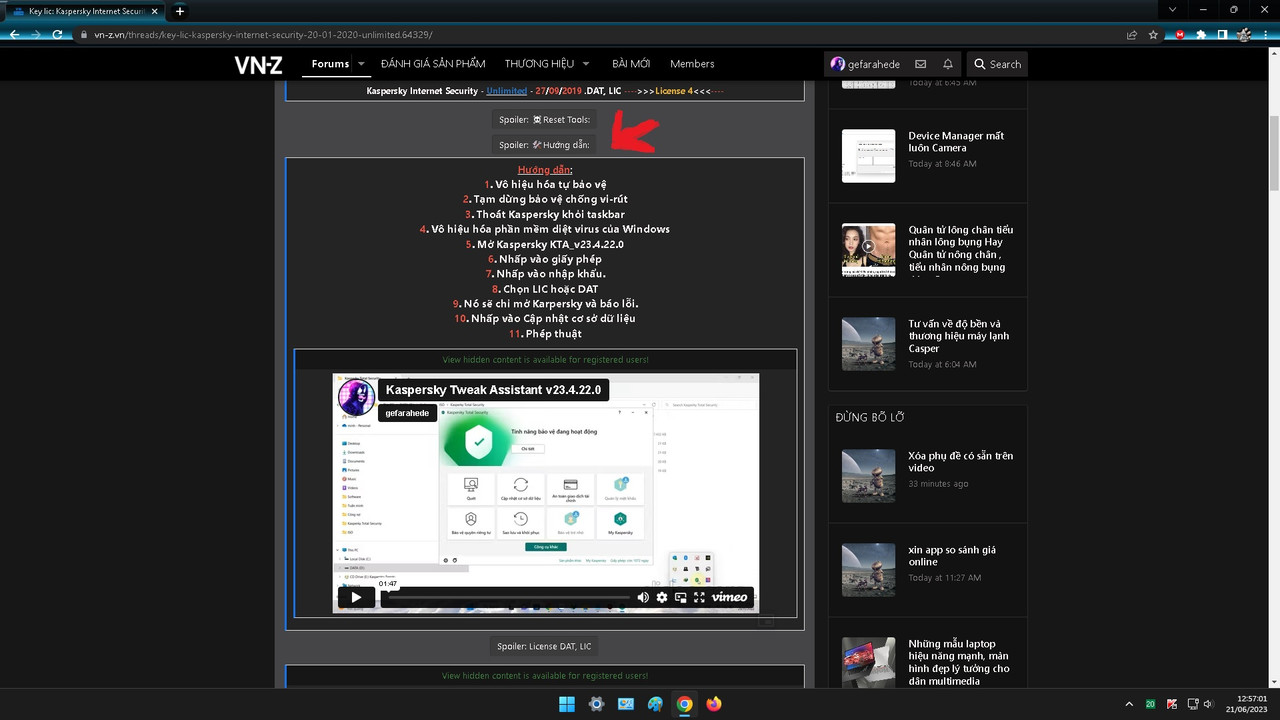Click the browser back arrow

14,34
